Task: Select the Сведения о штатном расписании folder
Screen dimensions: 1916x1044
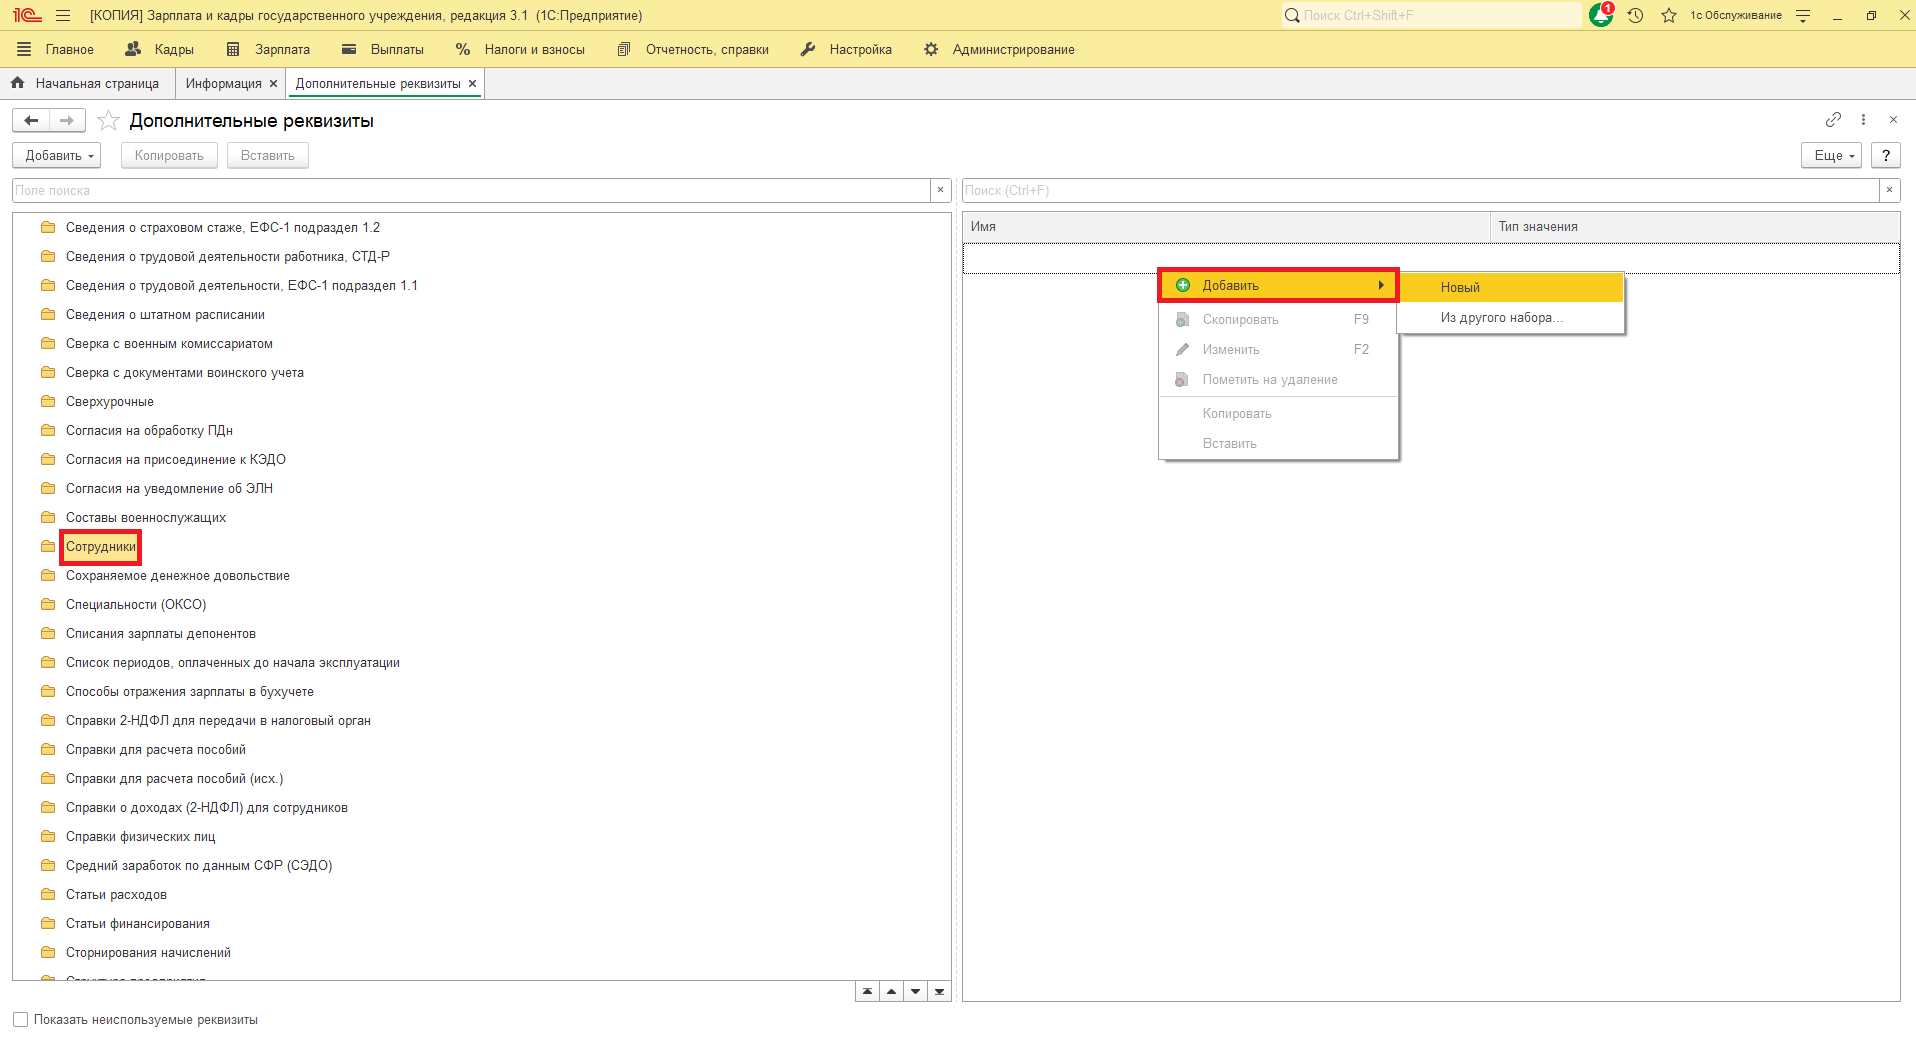Action: point(165,315)
